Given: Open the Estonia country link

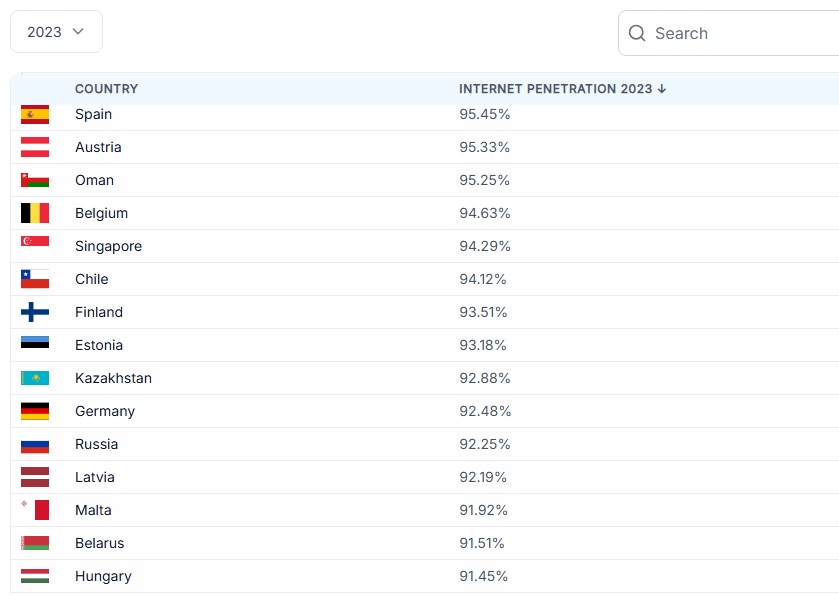Looking at the screenshot, I should [x=99, y=345].
